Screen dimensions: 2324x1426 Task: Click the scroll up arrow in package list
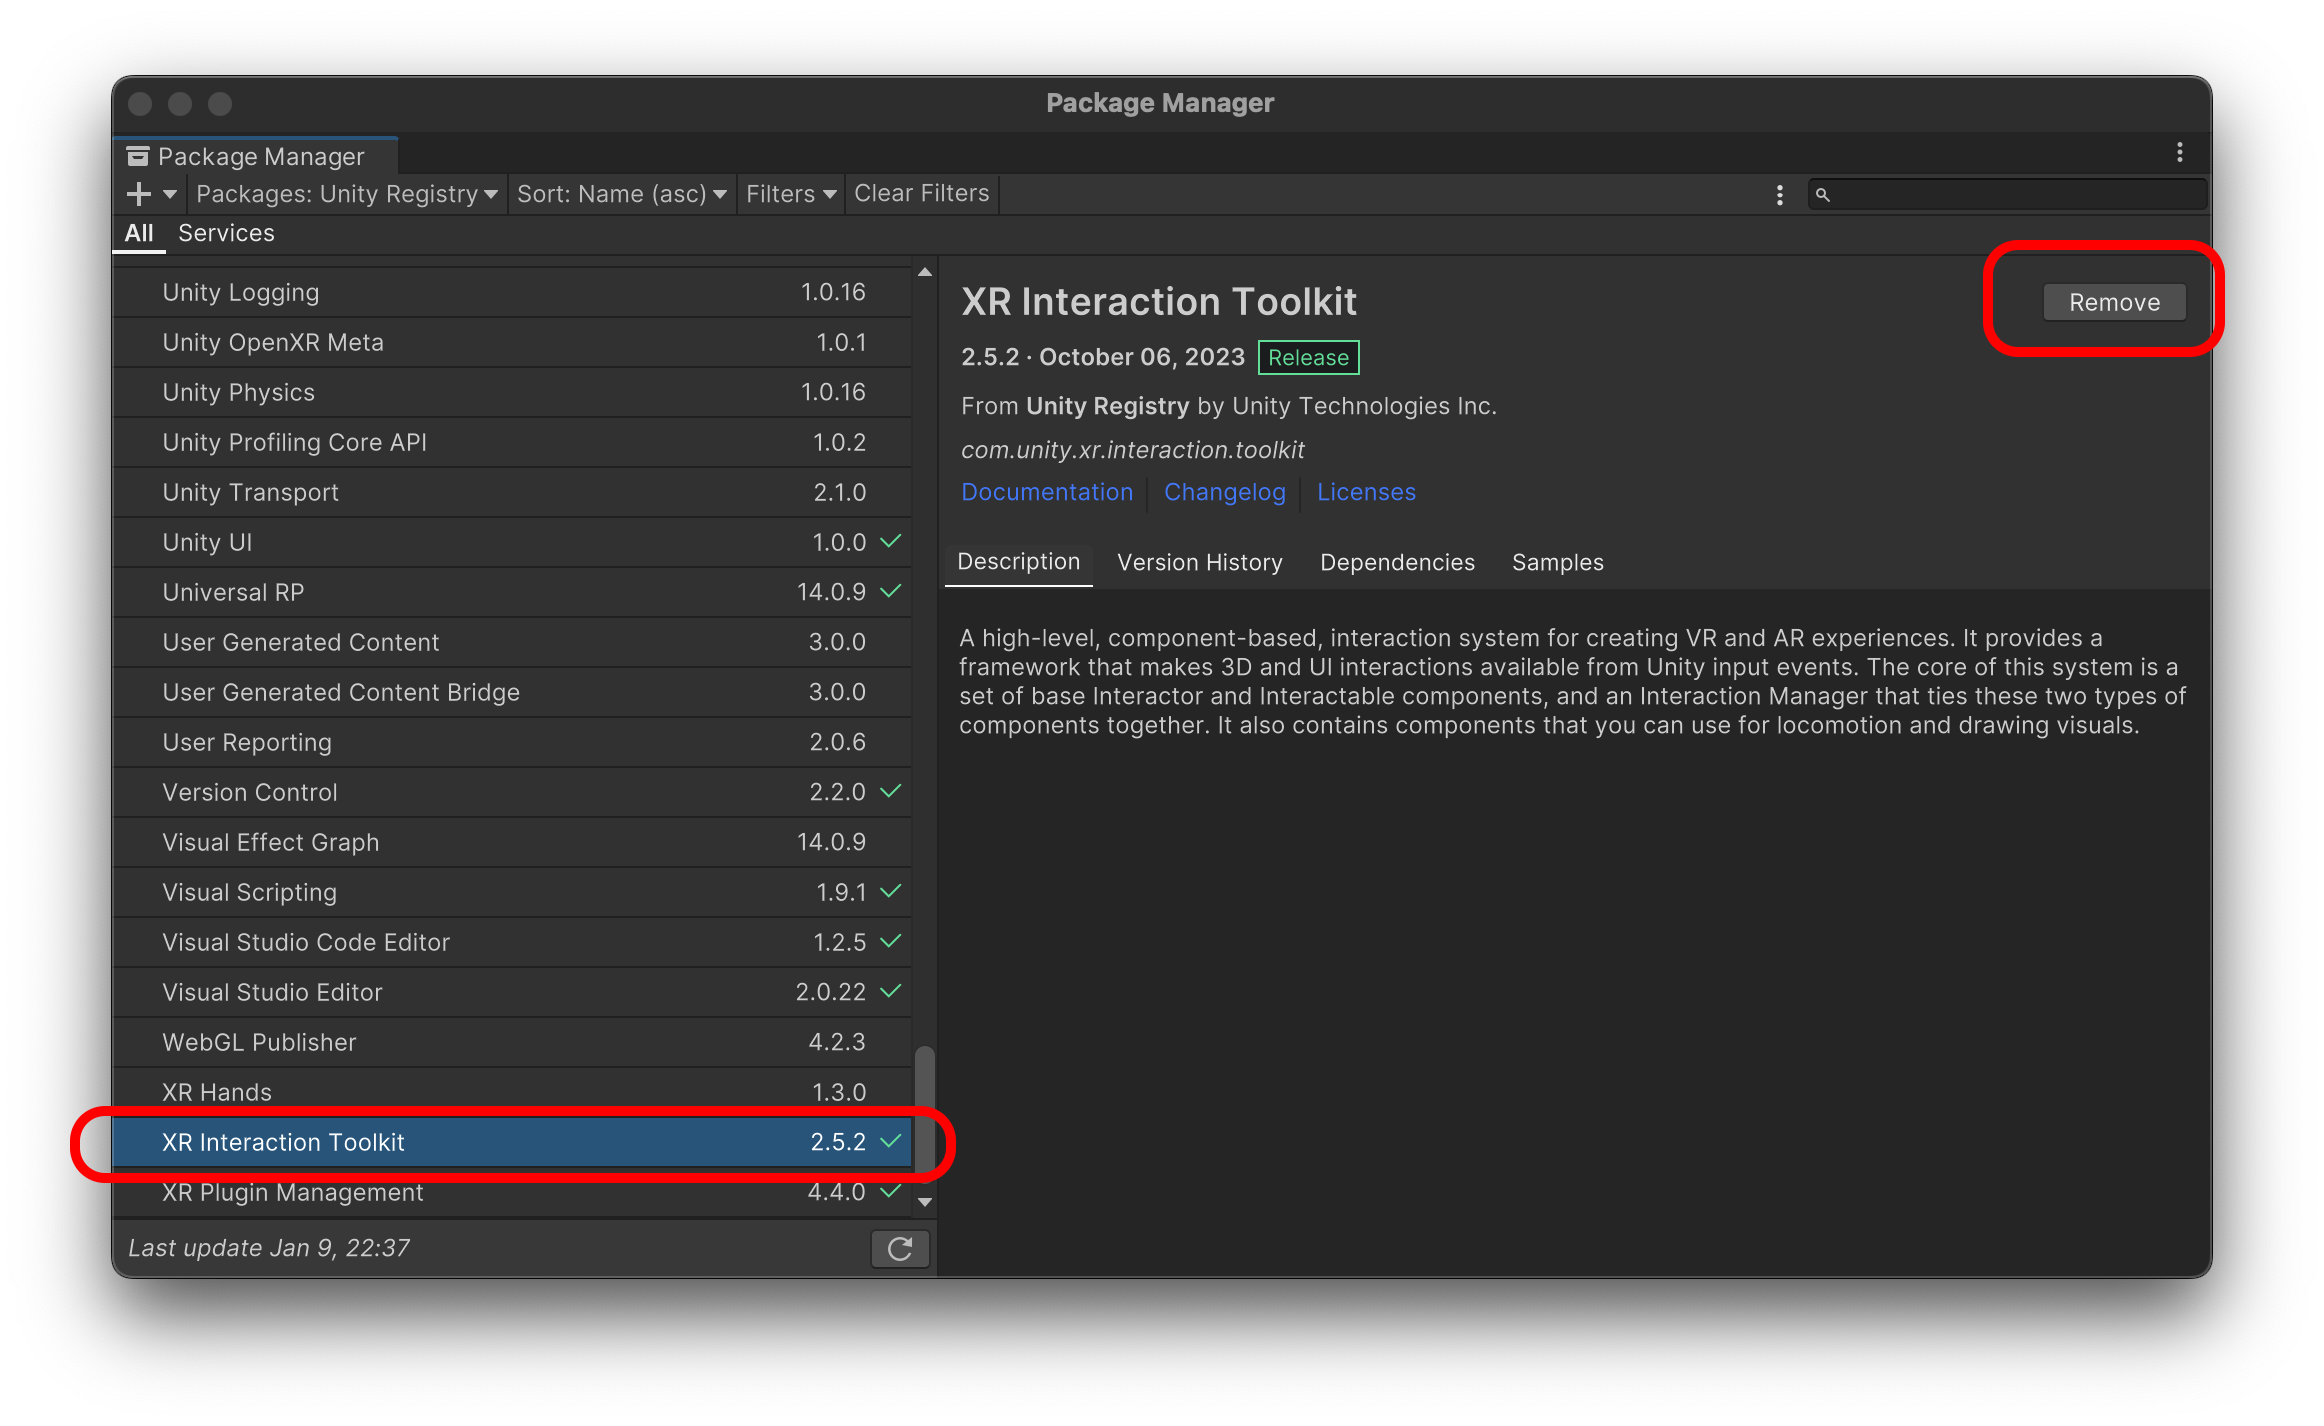925,272
